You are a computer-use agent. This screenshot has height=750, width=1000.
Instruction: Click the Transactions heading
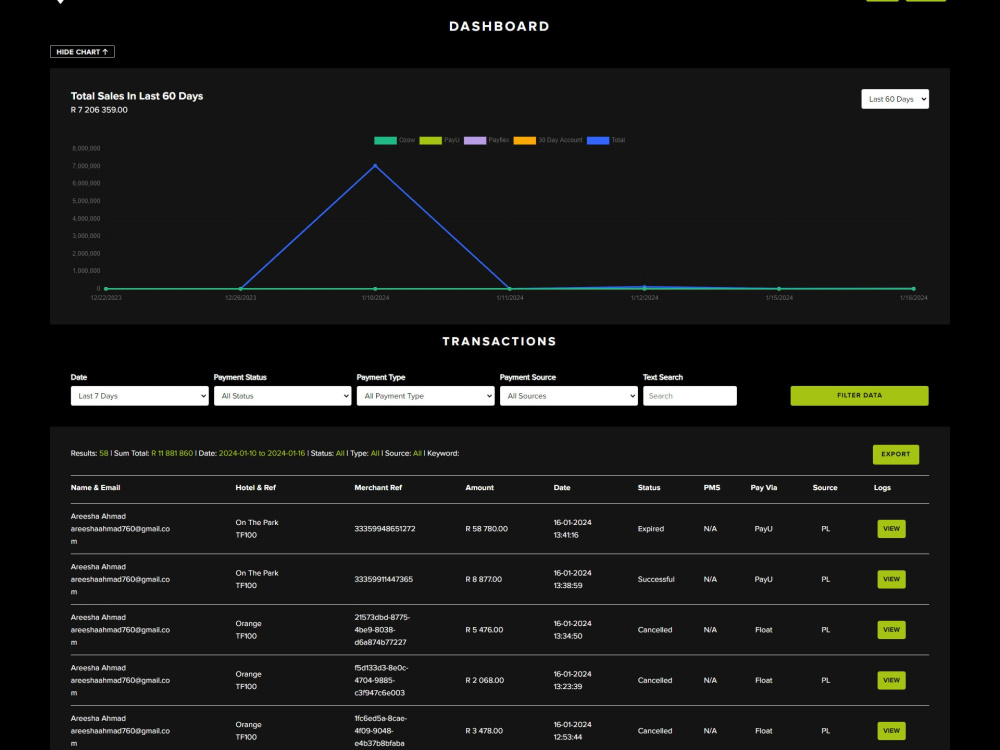tap(499, 341)
